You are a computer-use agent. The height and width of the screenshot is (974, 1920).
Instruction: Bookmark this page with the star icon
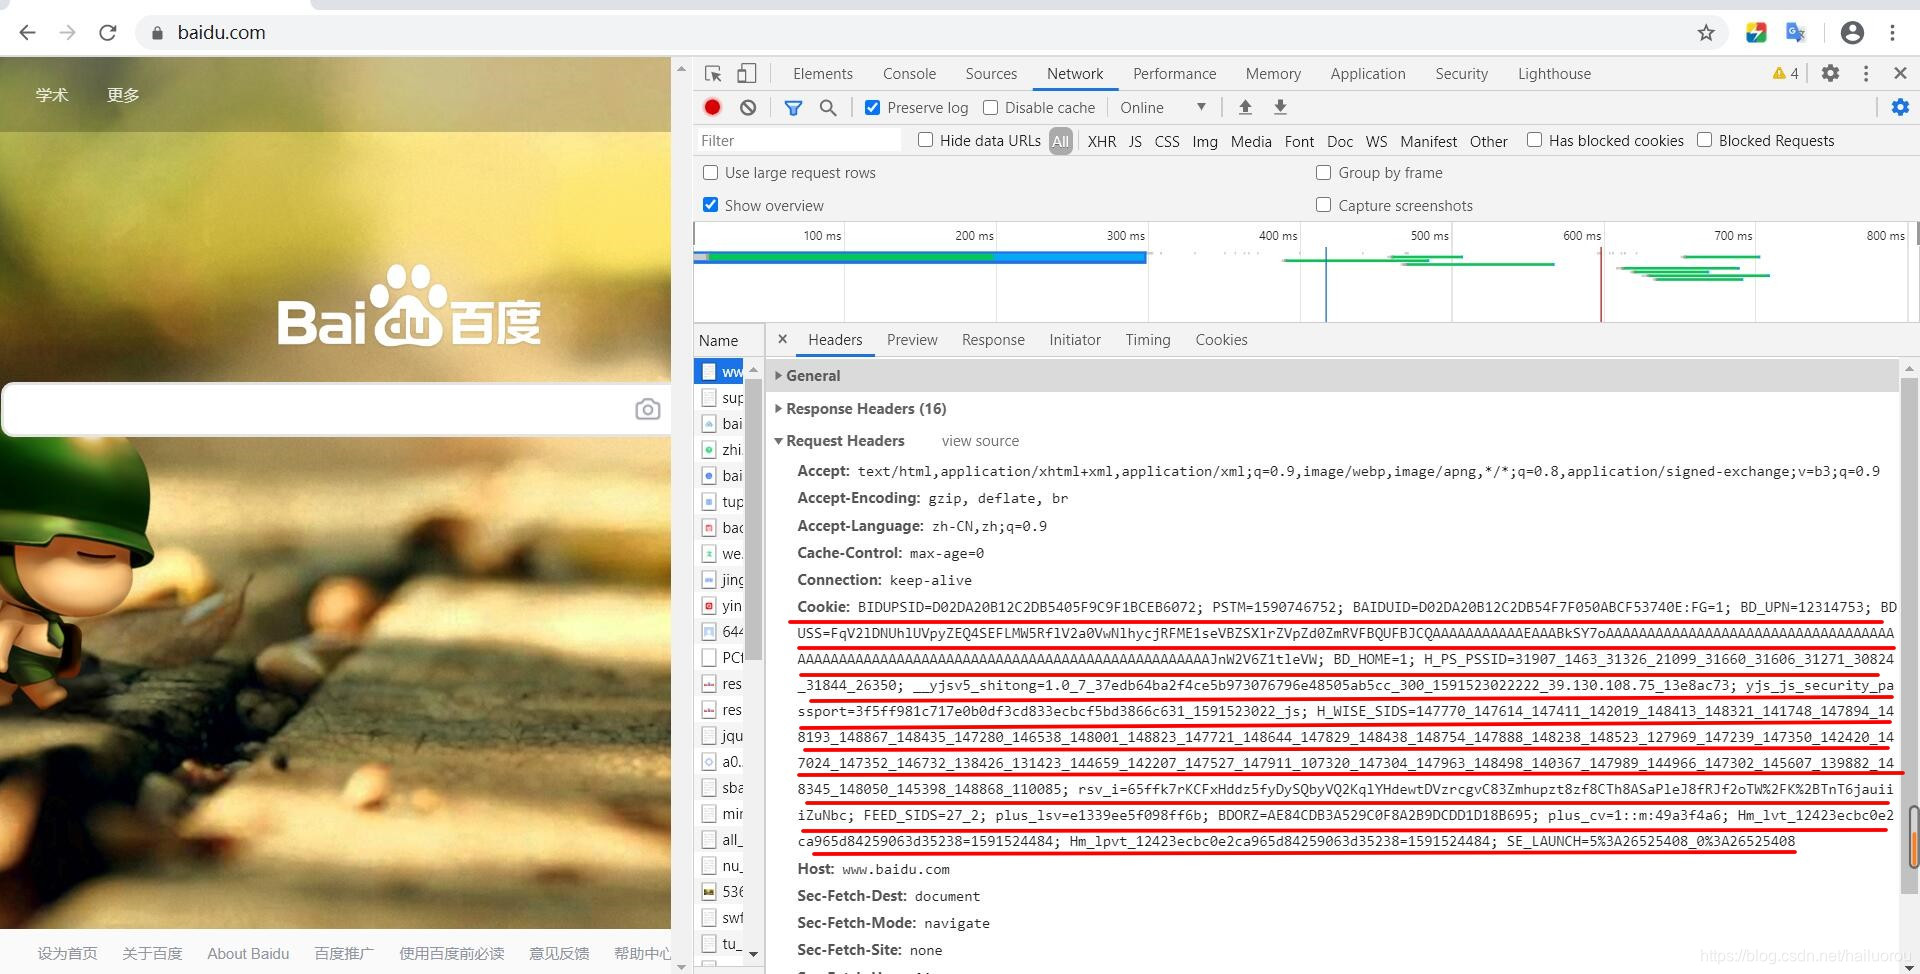(x=1706, y=32)
